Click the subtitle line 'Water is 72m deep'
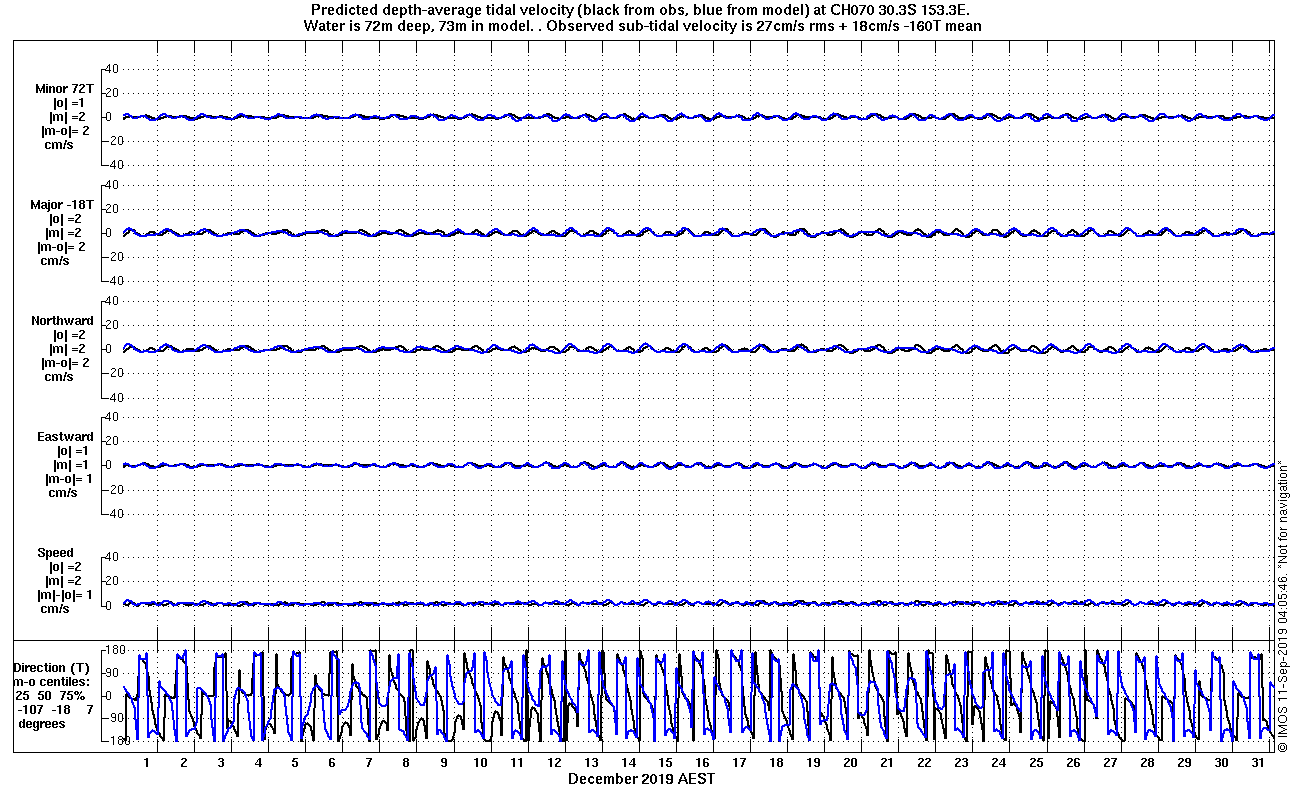Viewport: 1300px width, 800px height. 641,27
